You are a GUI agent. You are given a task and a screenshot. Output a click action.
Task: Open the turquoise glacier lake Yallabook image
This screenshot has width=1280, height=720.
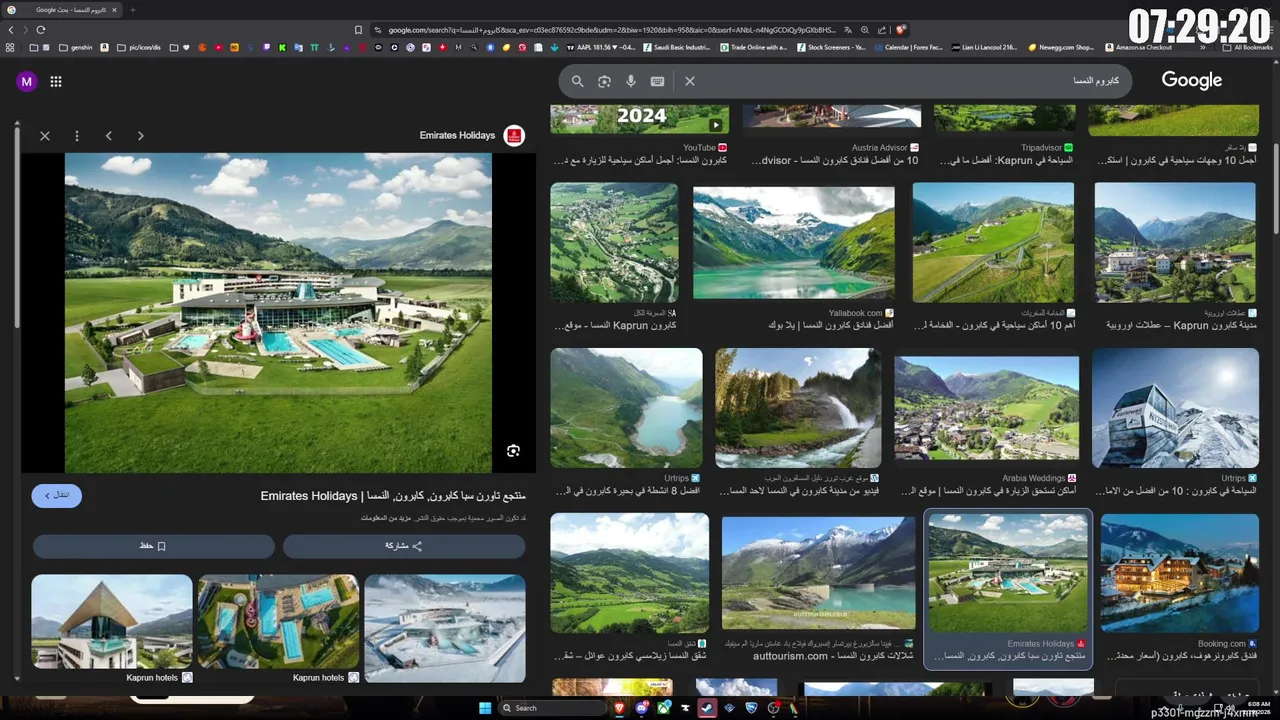click(794, 243)
